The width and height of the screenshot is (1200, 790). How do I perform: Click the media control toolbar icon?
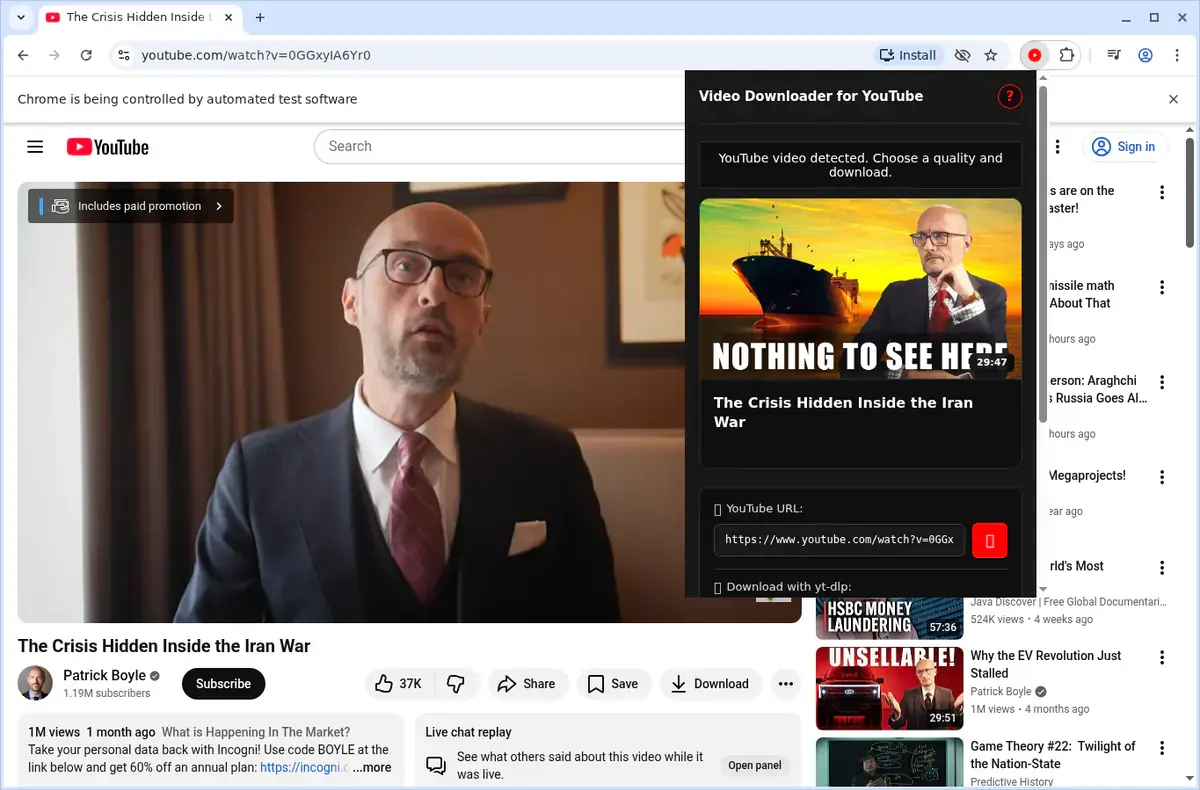1113,56
